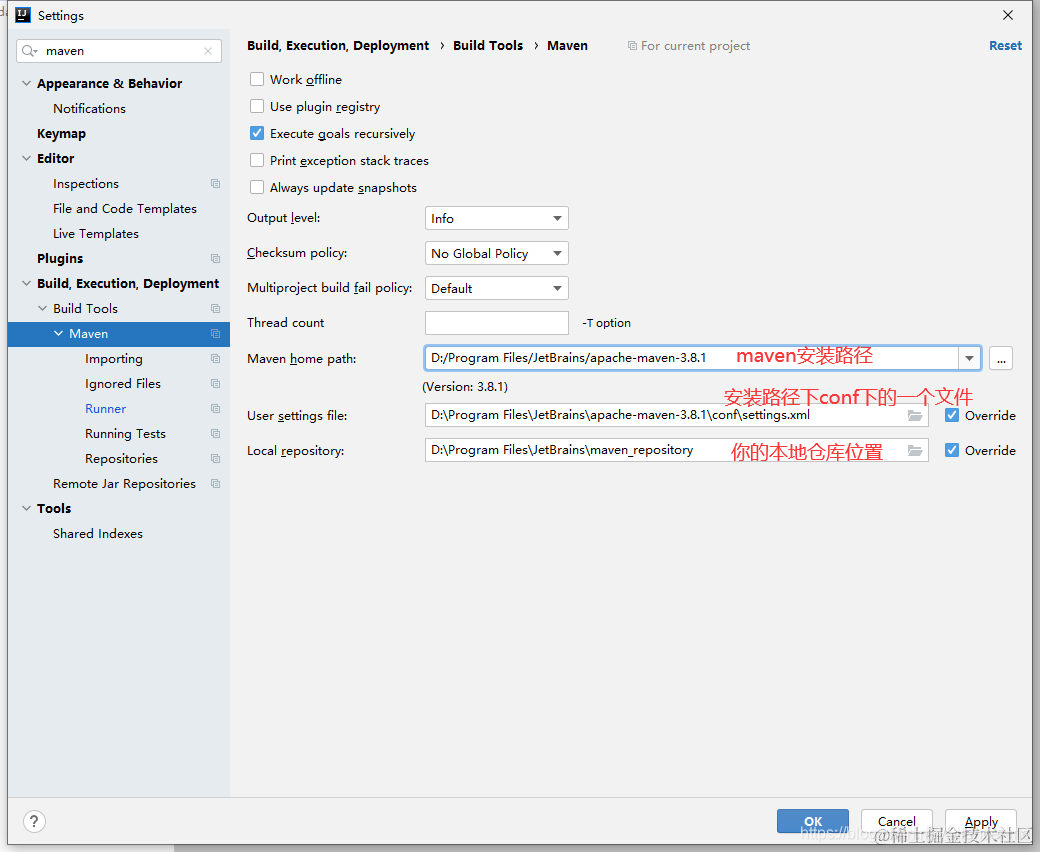Collapse the Tools section
1040x852 pixels.
(x=27, y=509)
